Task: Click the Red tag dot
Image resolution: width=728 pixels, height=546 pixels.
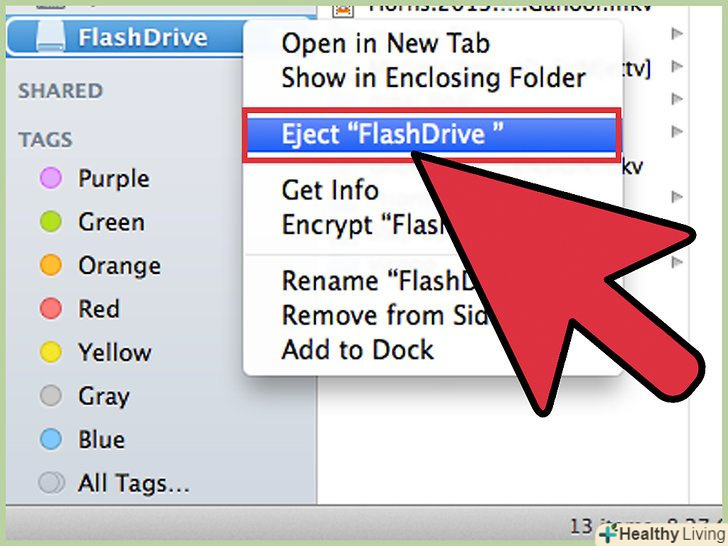Action: pyautogui.click(x=51, y=309)
